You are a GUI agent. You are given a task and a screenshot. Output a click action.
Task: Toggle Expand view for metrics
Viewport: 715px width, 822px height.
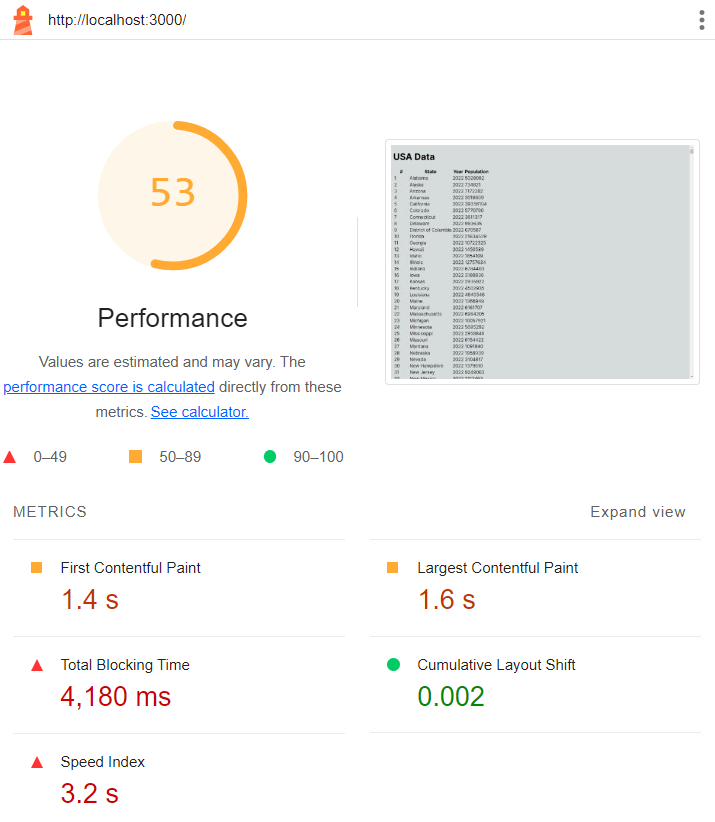pos(637,512)
